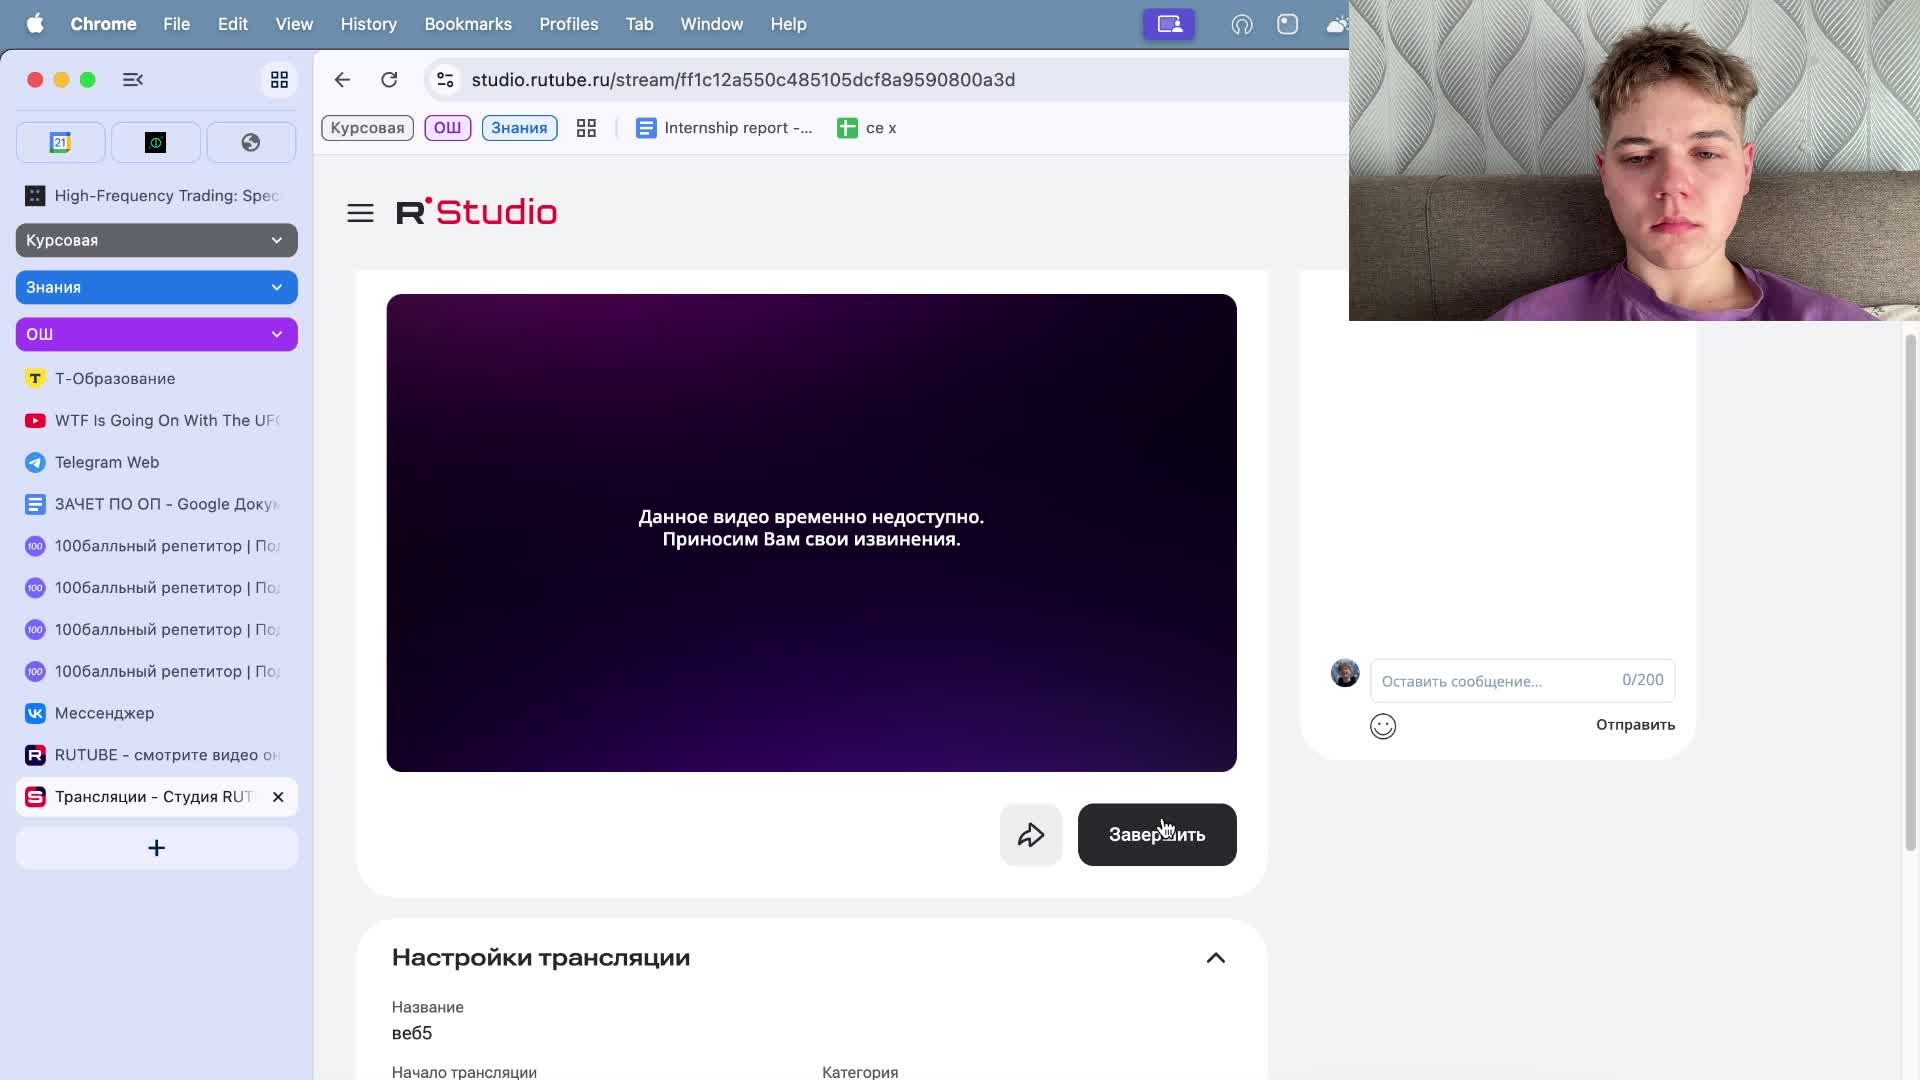Open the tab grid overview icon
Viewport: 1920px width, 1080px height.
279,80
